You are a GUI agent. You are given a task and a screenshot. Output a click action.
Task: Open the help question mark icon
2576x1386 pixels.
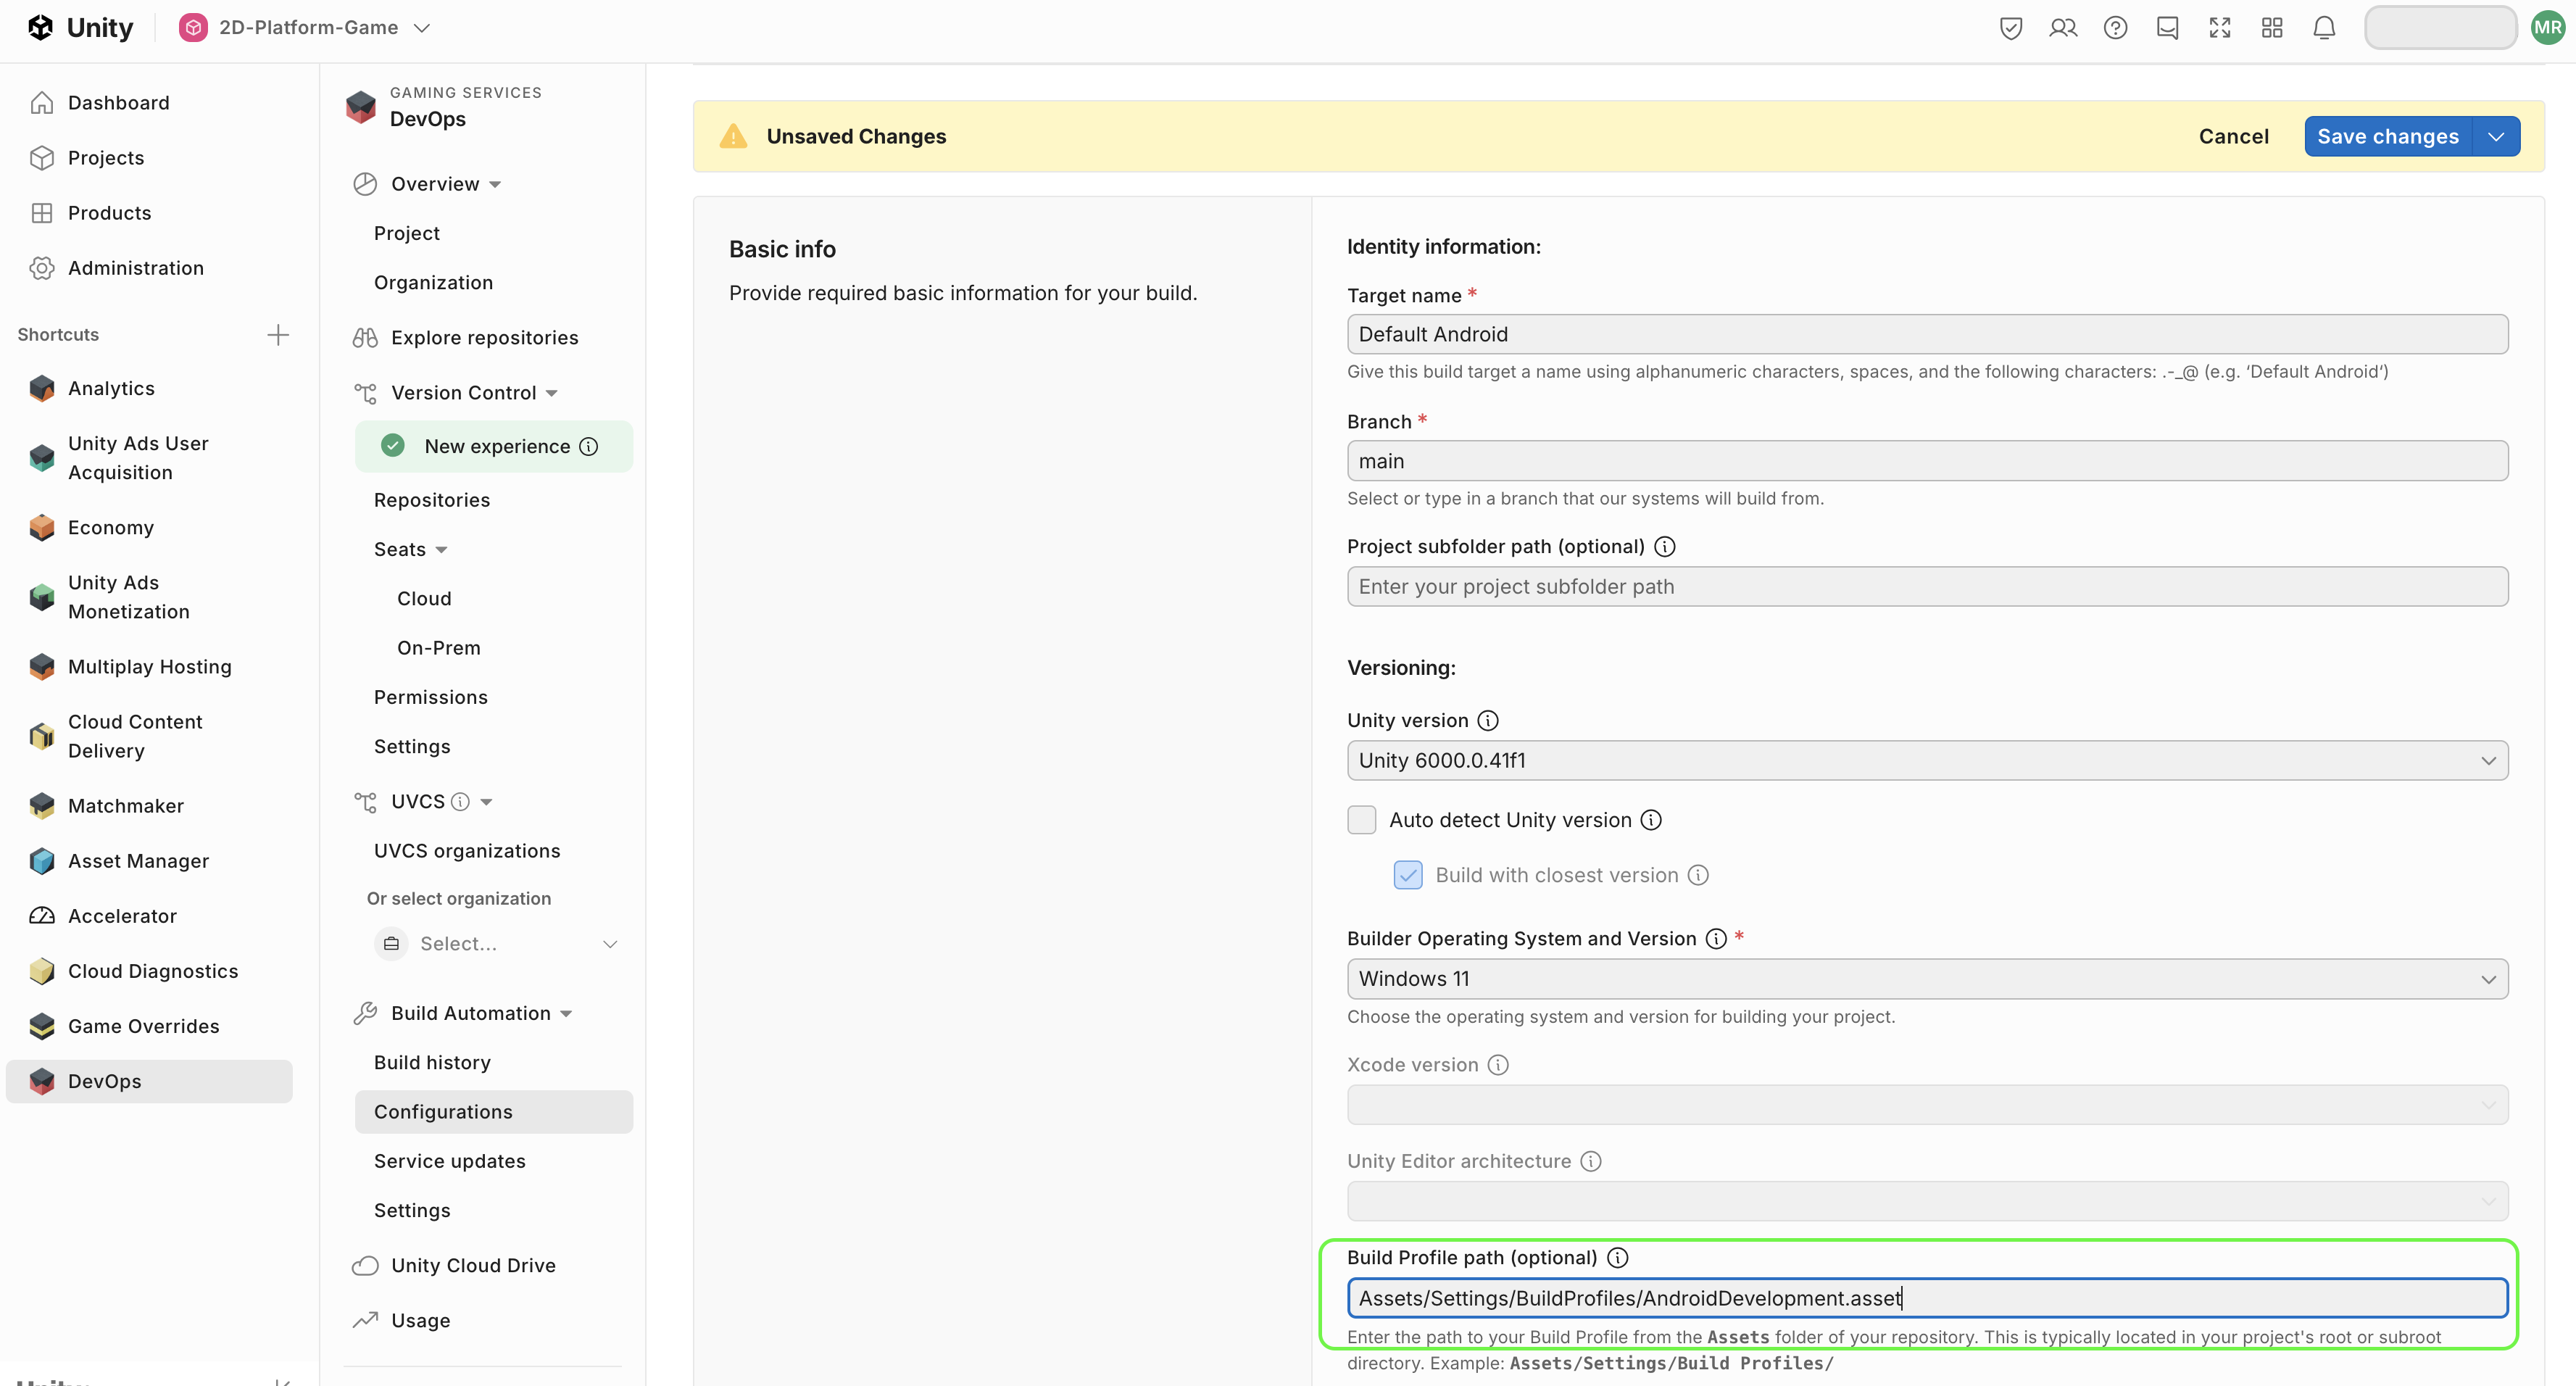(2115, 28)
